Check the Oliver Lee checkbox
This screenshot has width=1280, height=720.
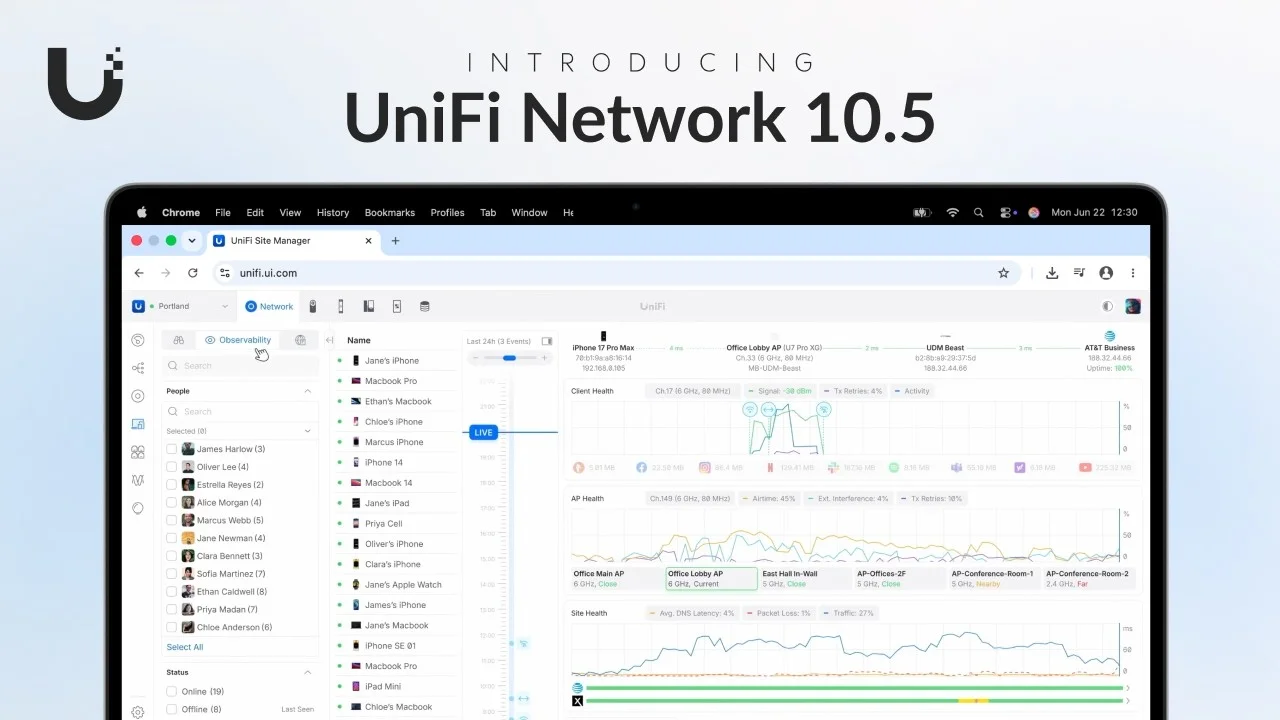[172, 467]
